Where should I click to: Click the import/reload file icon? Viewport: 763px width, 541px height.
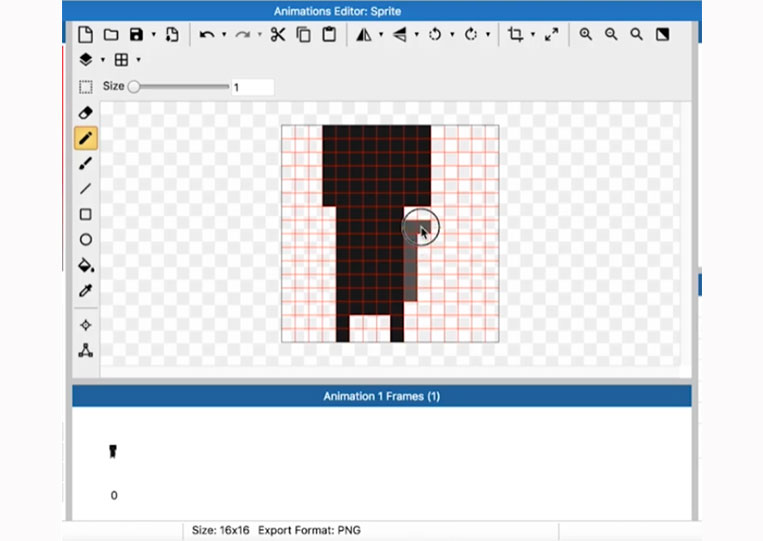[x=172, y=35]
